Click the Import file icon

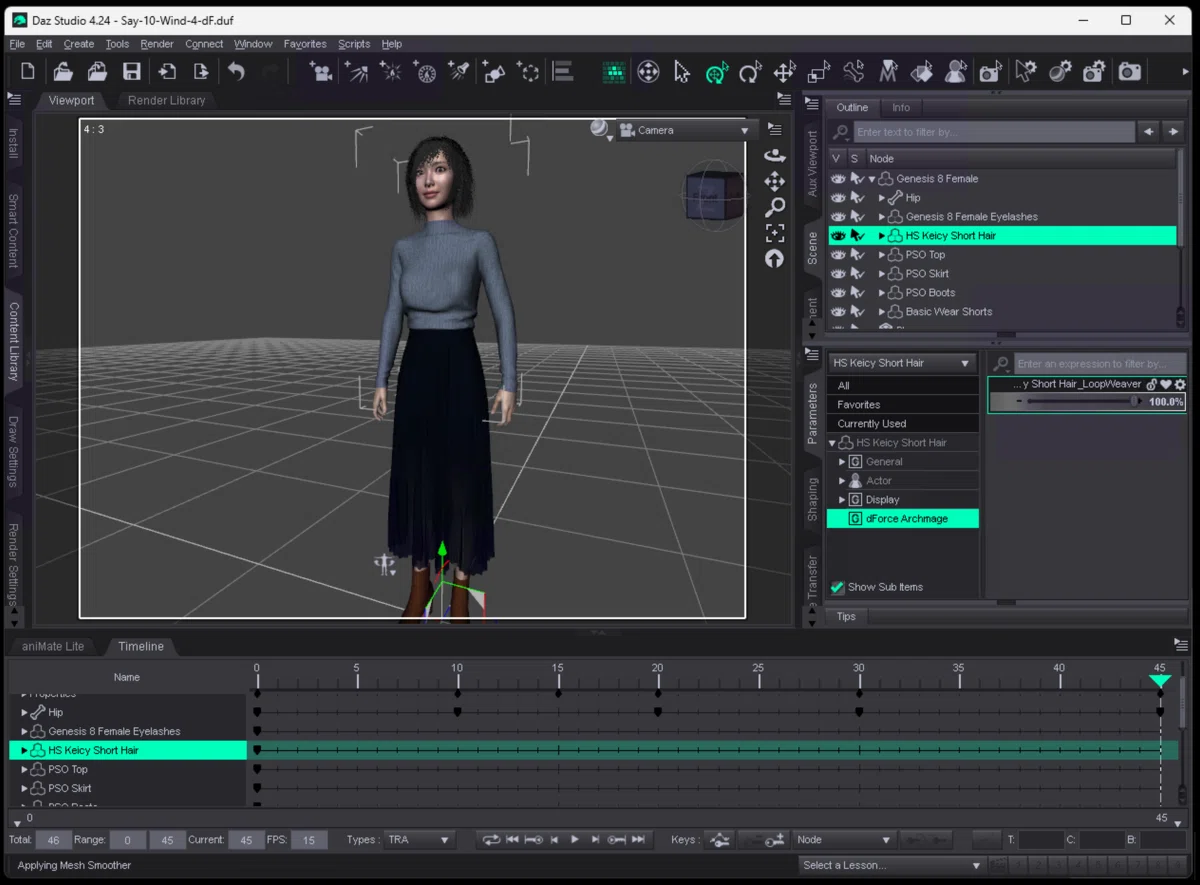tap(167, 71)
